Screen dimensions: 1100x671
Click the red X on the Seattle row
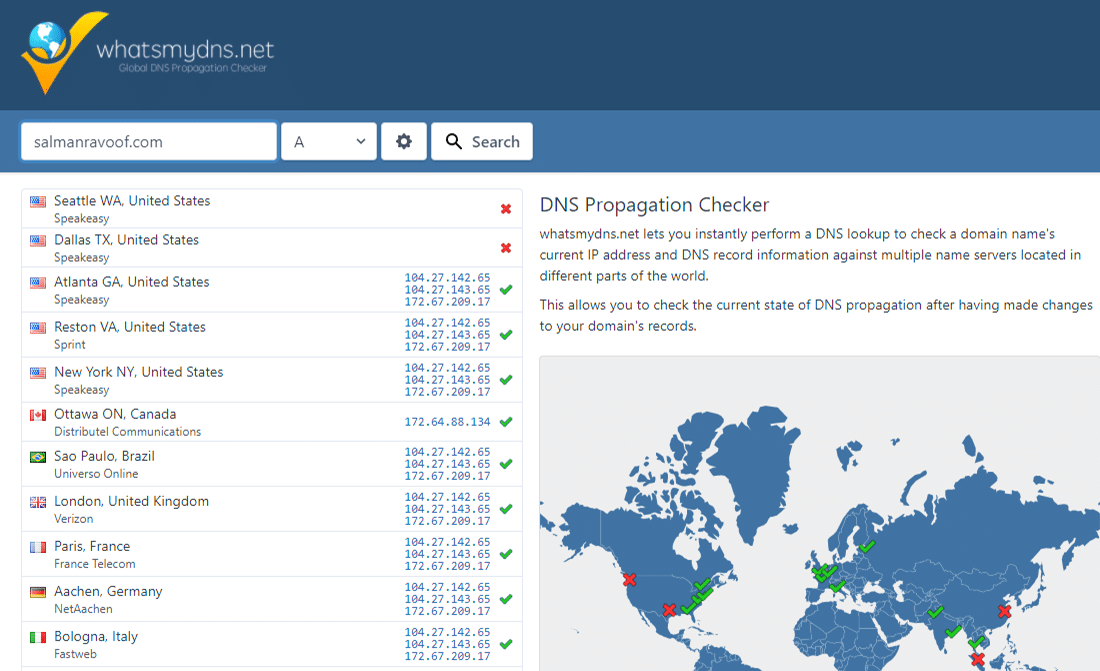[x=507, y=208]
